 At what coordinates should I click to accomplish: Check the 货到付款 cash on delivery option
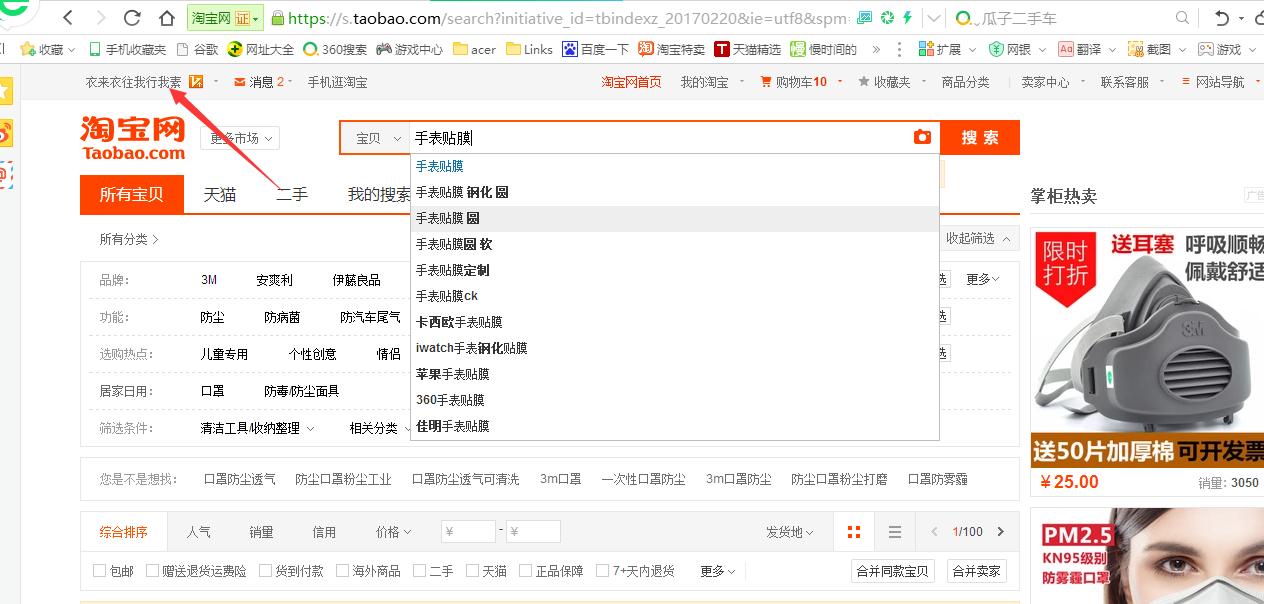click(x=291, y=570)
